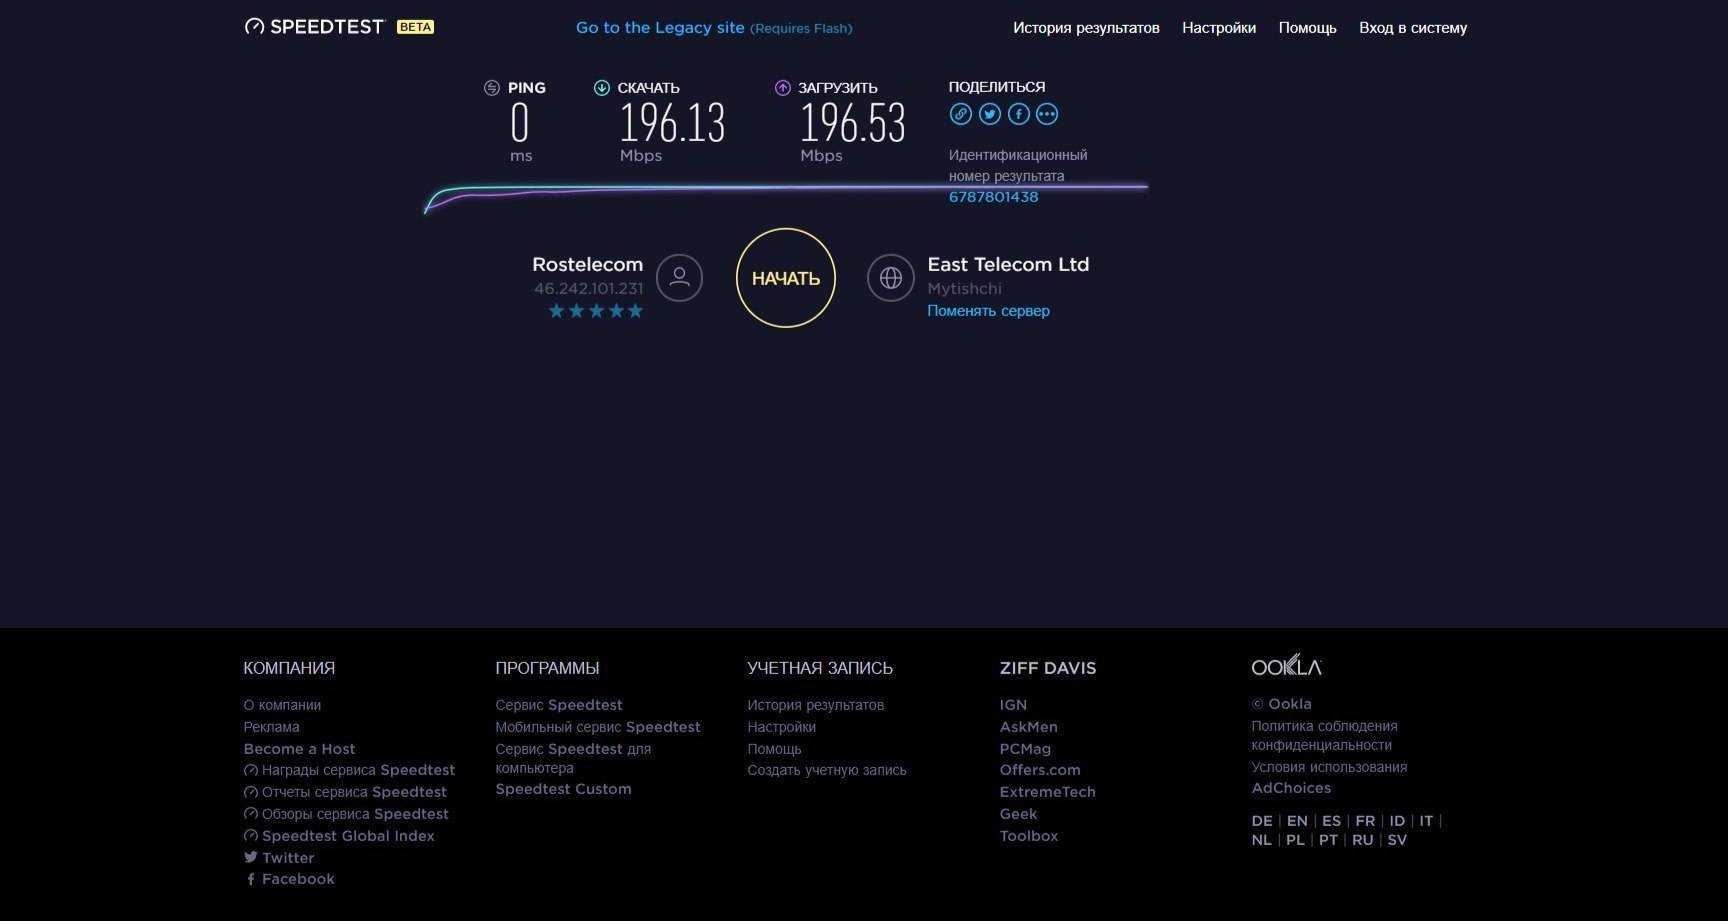
Task: Go to the Legacy site link
Action: (660, 28)
